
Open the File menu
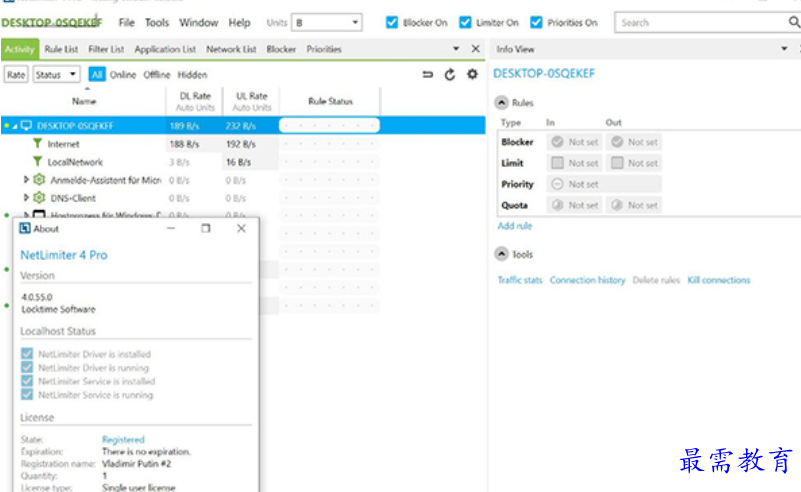pyautogui.click(x=127, y=22)
